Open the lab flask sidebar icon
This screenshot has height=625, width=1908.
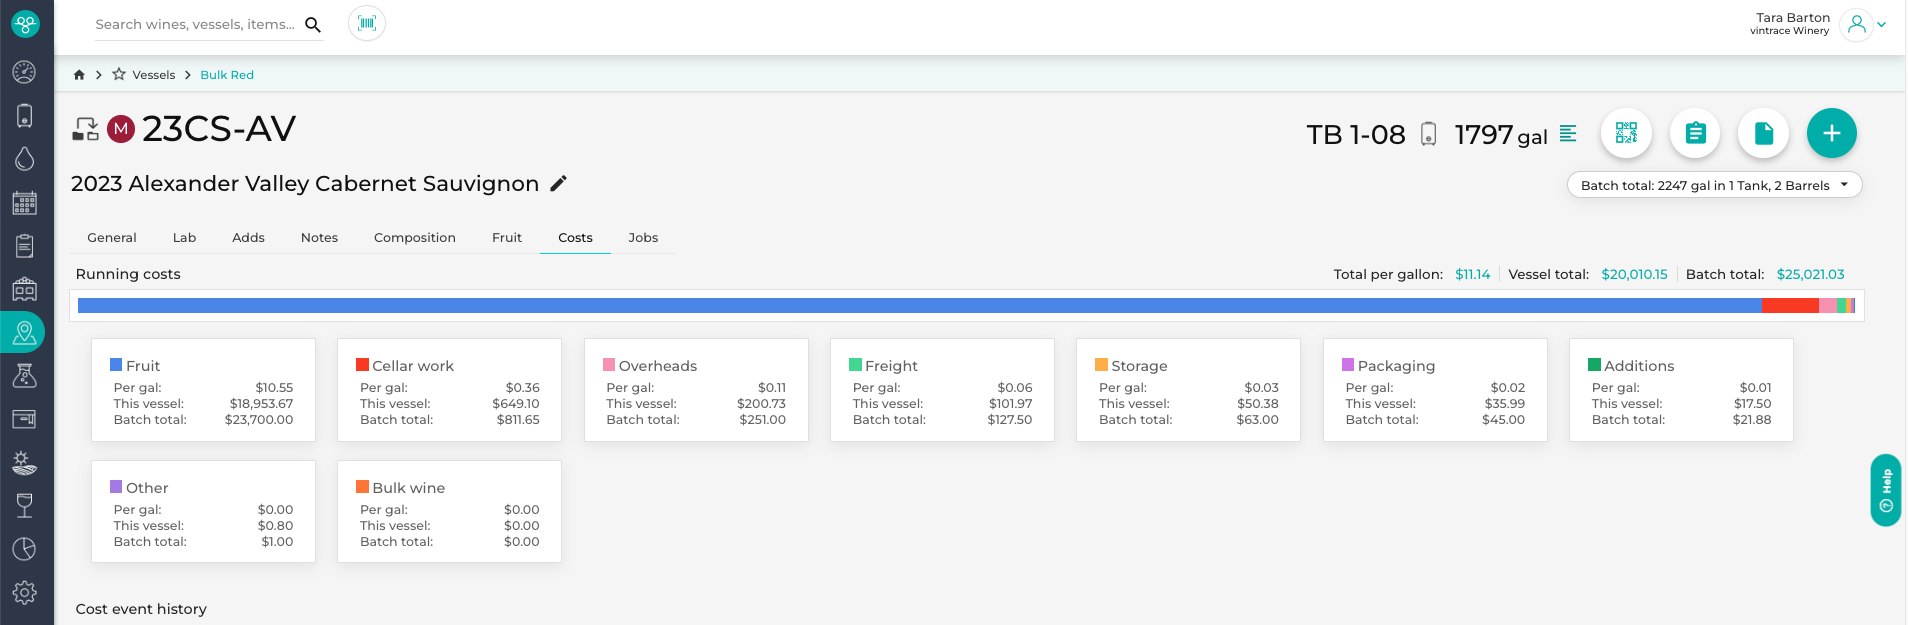25,376
